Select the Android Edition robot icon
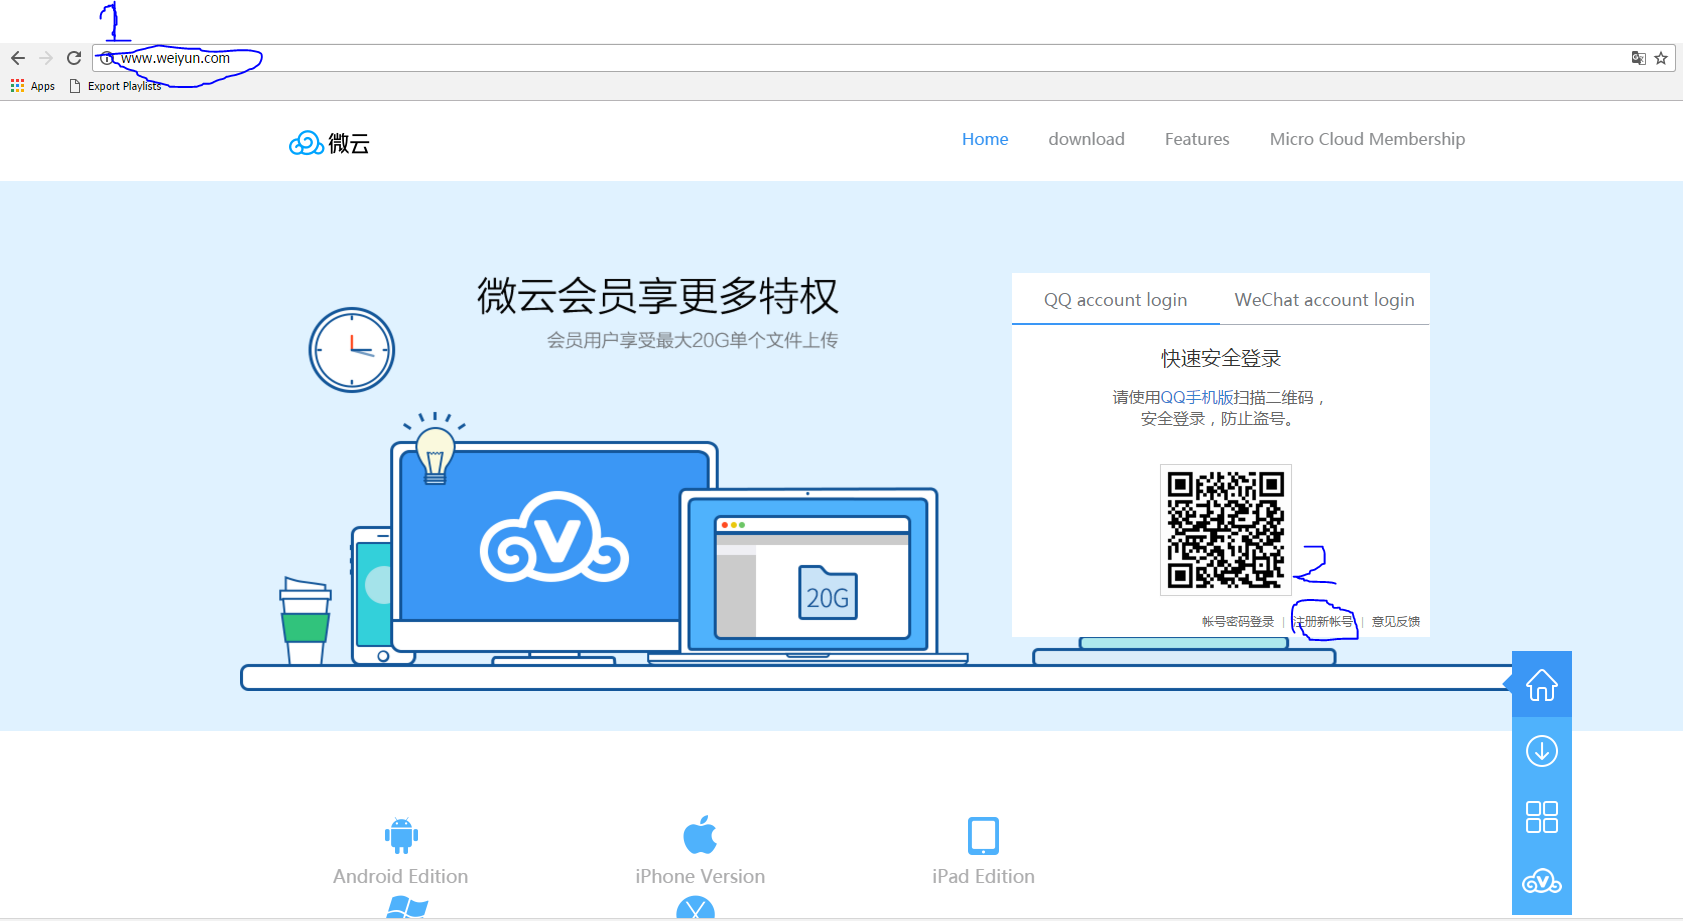 [401, 835]
